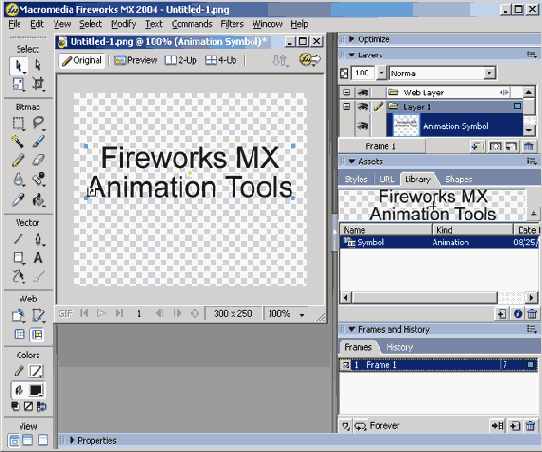This screenshot has height=452, width=542.
Task: Play the animation
Action: [x=101, y=313]
